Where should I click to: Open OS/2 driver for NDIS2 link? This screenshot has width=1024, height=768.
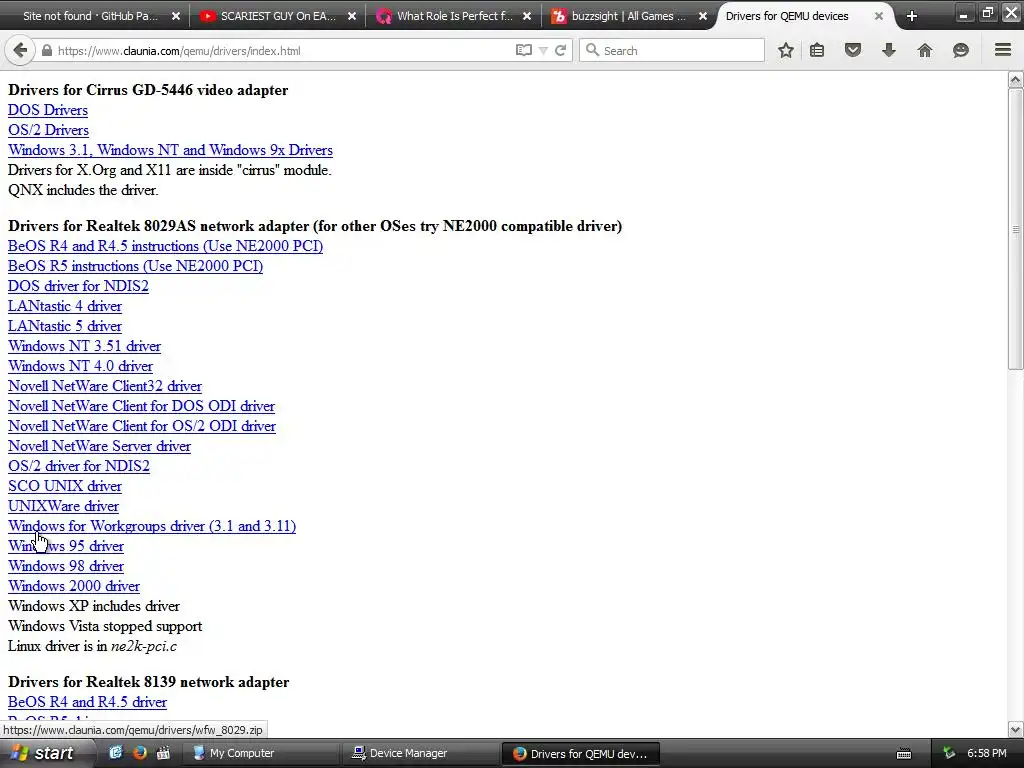tap(78, 466)
